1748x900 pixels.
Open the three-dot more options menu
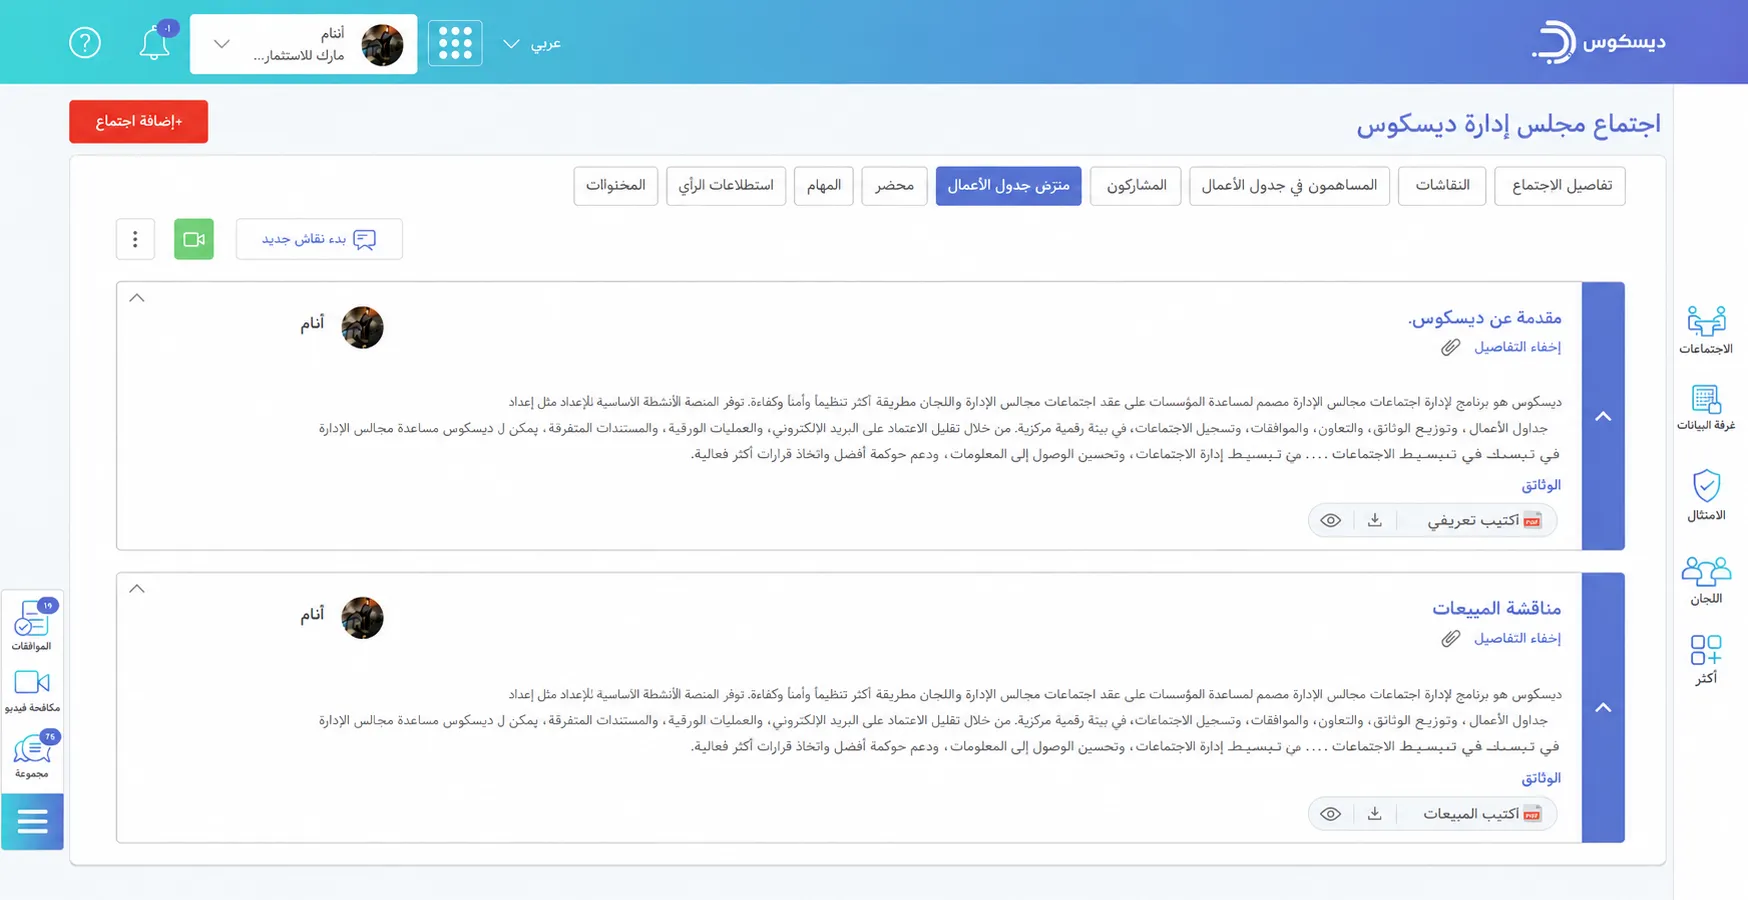[135, 240]
